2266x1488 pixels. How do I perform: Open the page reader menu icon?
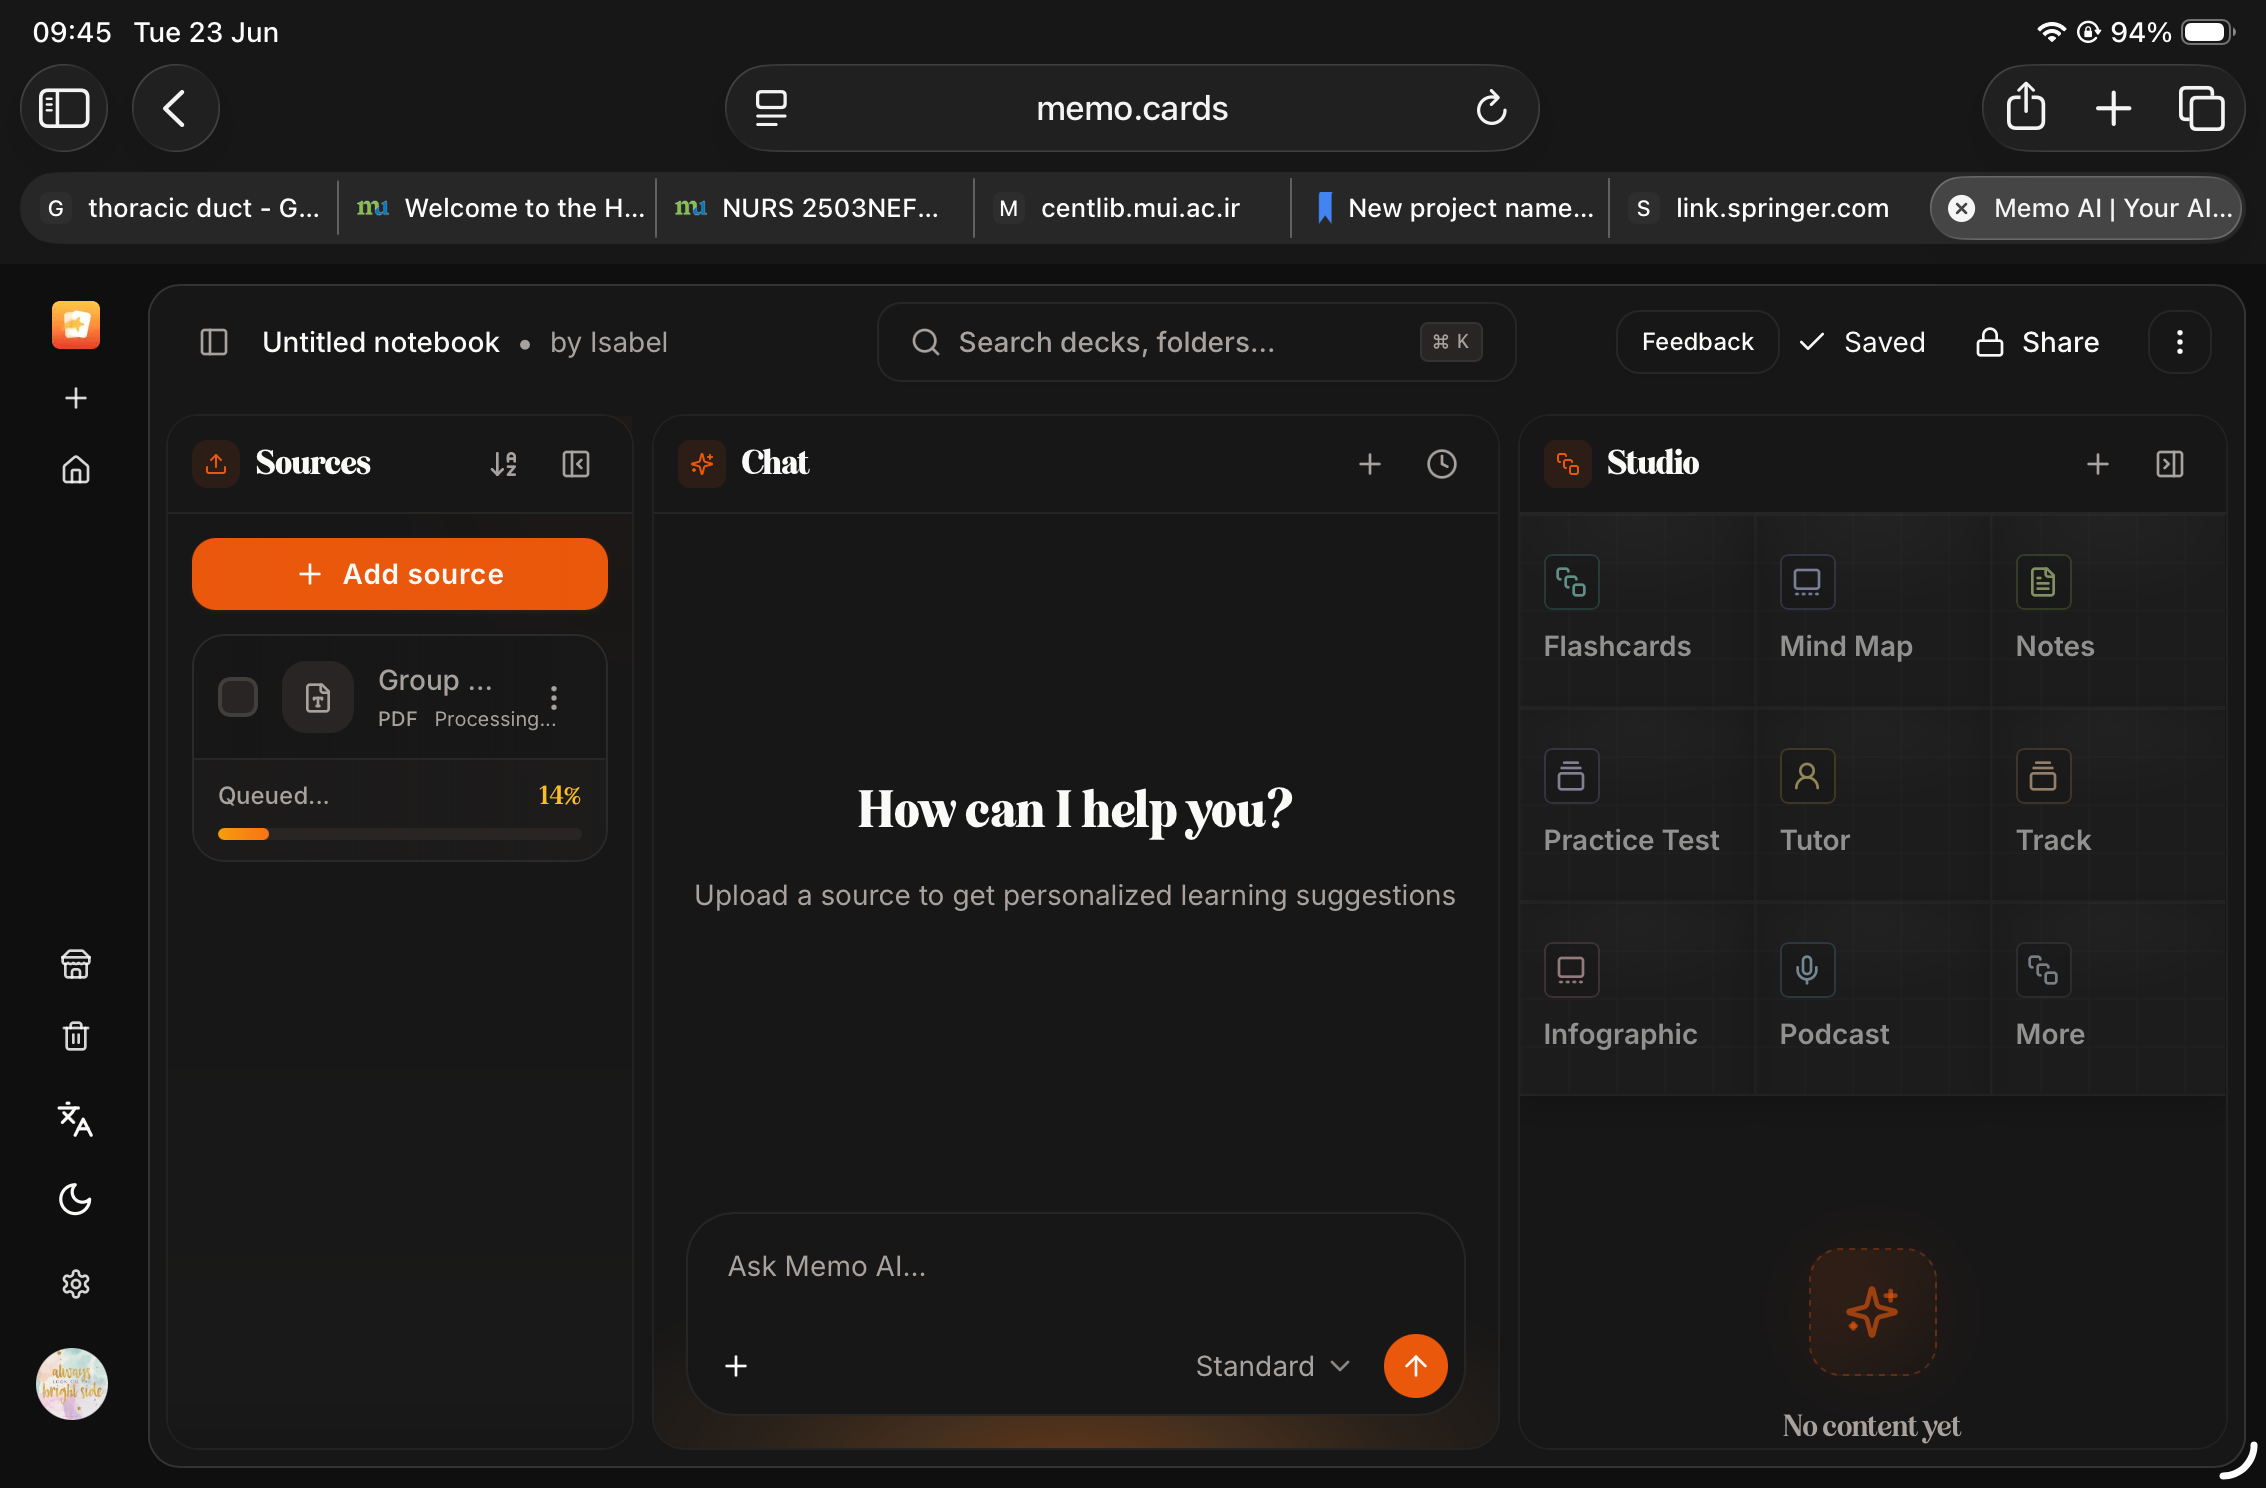click(x=771, y=108)
